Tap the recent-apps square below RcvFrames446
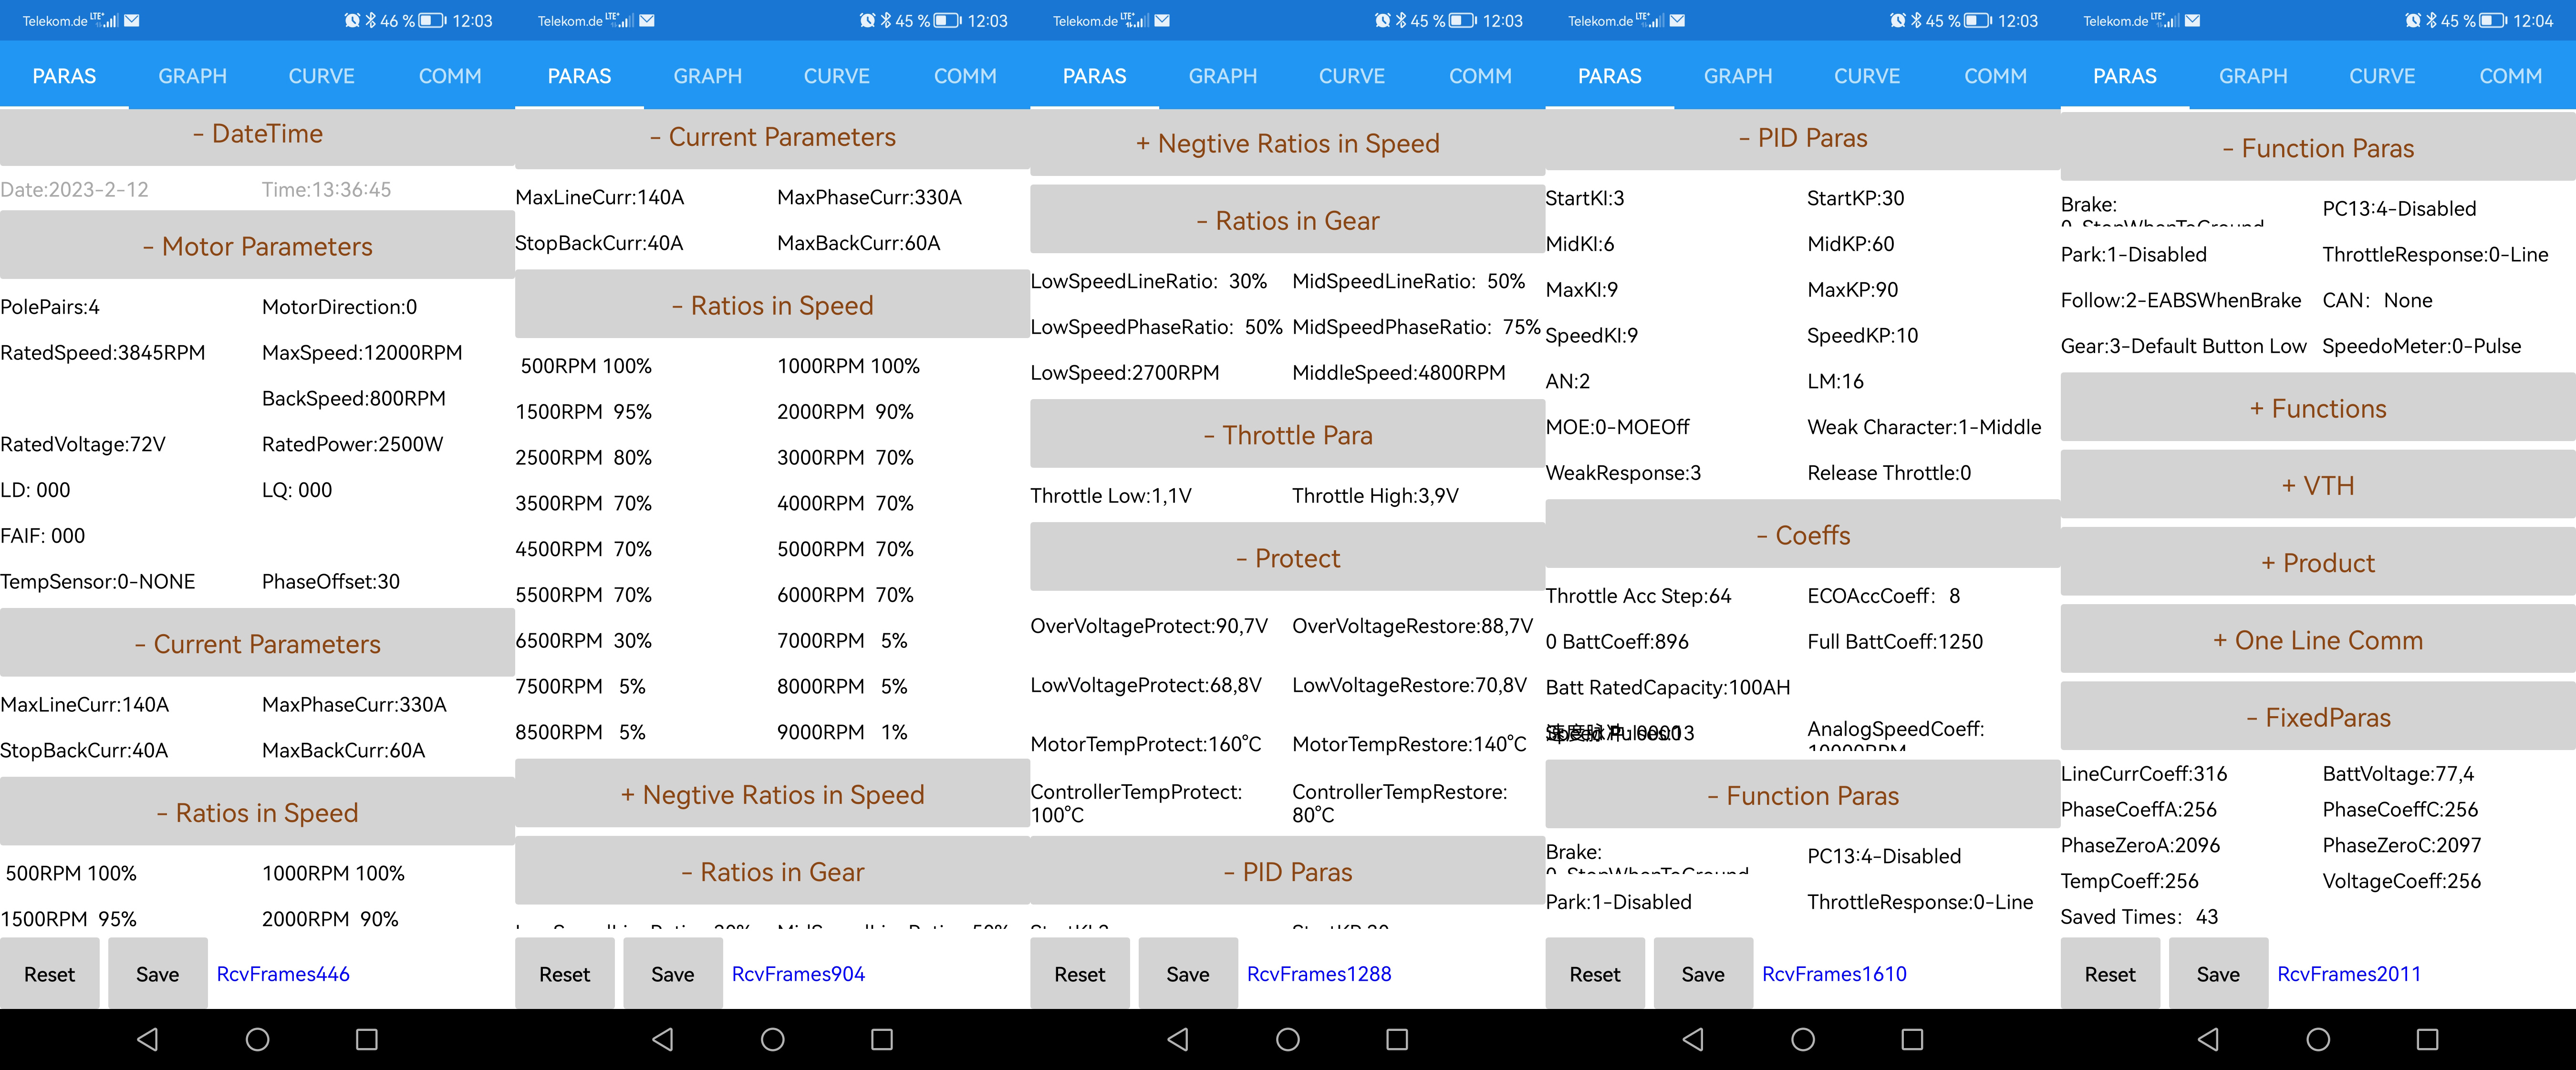This screenshot has height=1070, width=2576. click(x=367, y=1040)
